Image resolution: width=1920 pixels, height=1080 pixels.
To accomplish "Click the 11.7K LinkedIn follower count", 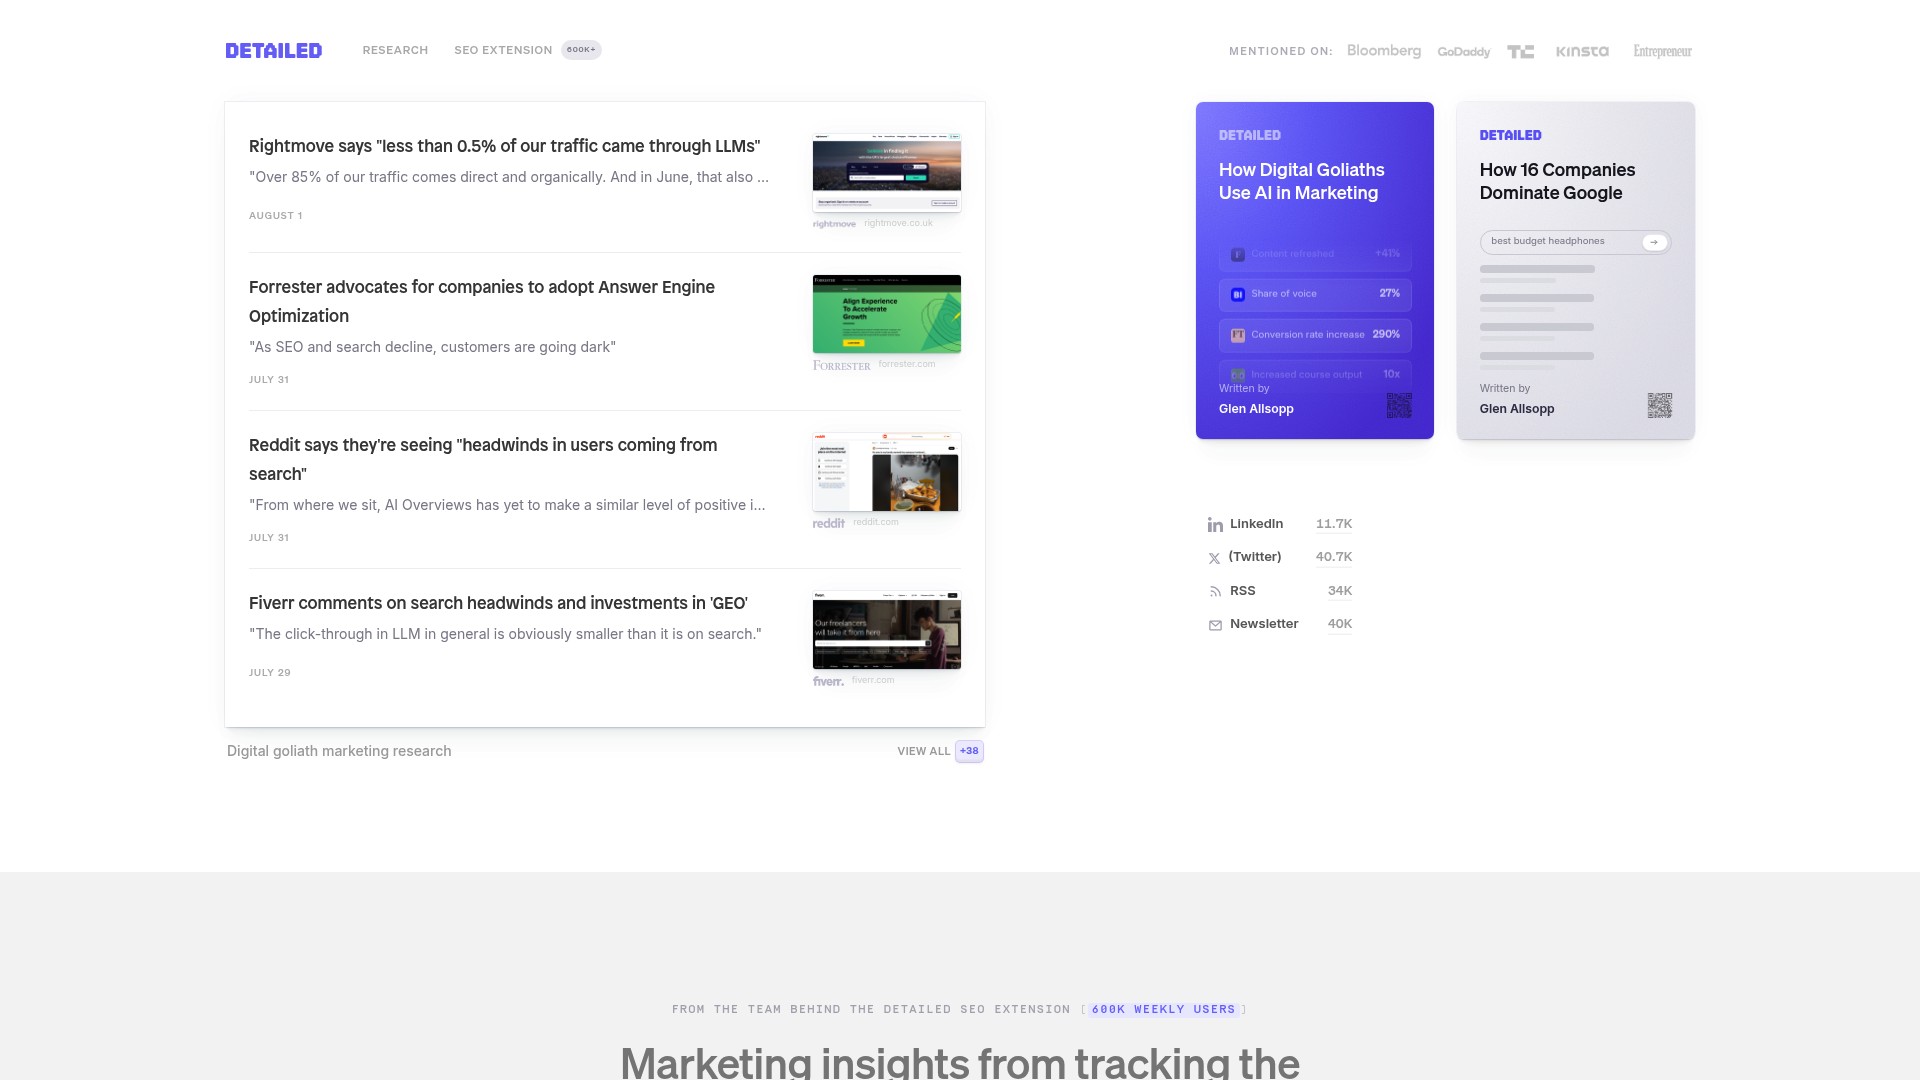I will coord(1334,524).
